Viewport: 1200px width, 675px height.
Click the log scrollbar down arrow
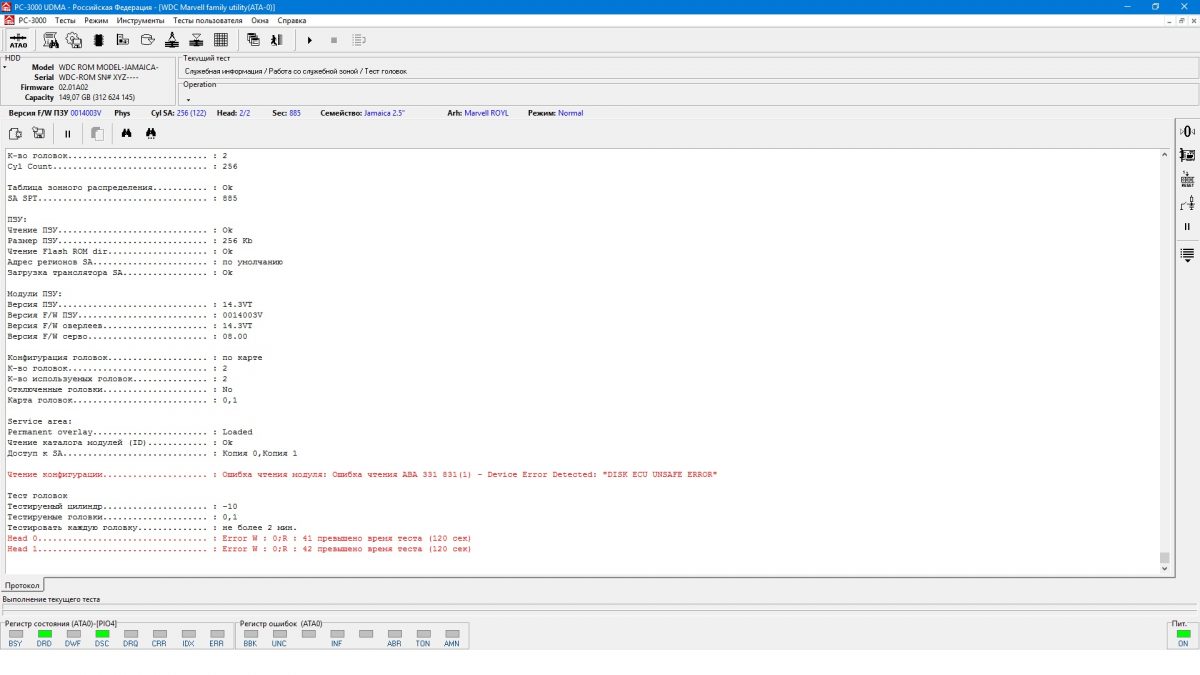click(1164, 568)
